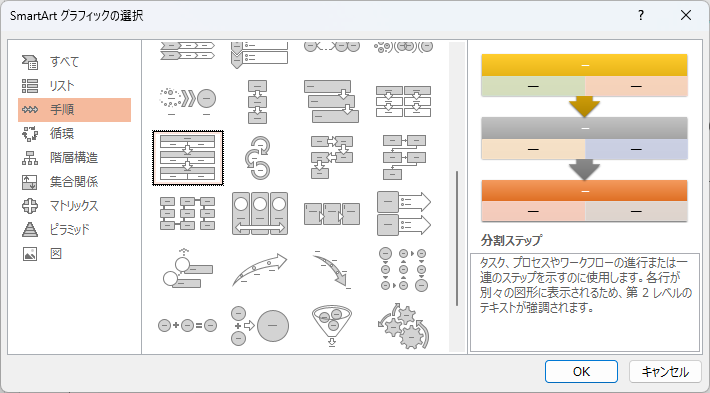Select the upward arrow process layout

pos(259,269)
